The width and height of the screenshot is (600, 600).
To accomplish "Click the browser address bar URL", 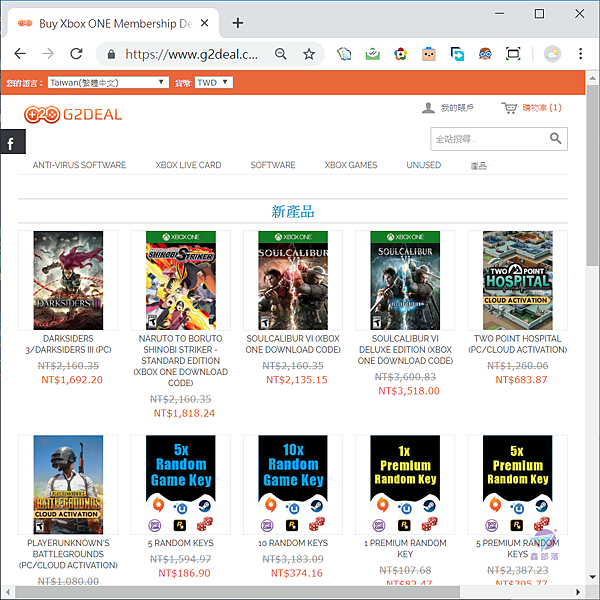I will point(191,54).
